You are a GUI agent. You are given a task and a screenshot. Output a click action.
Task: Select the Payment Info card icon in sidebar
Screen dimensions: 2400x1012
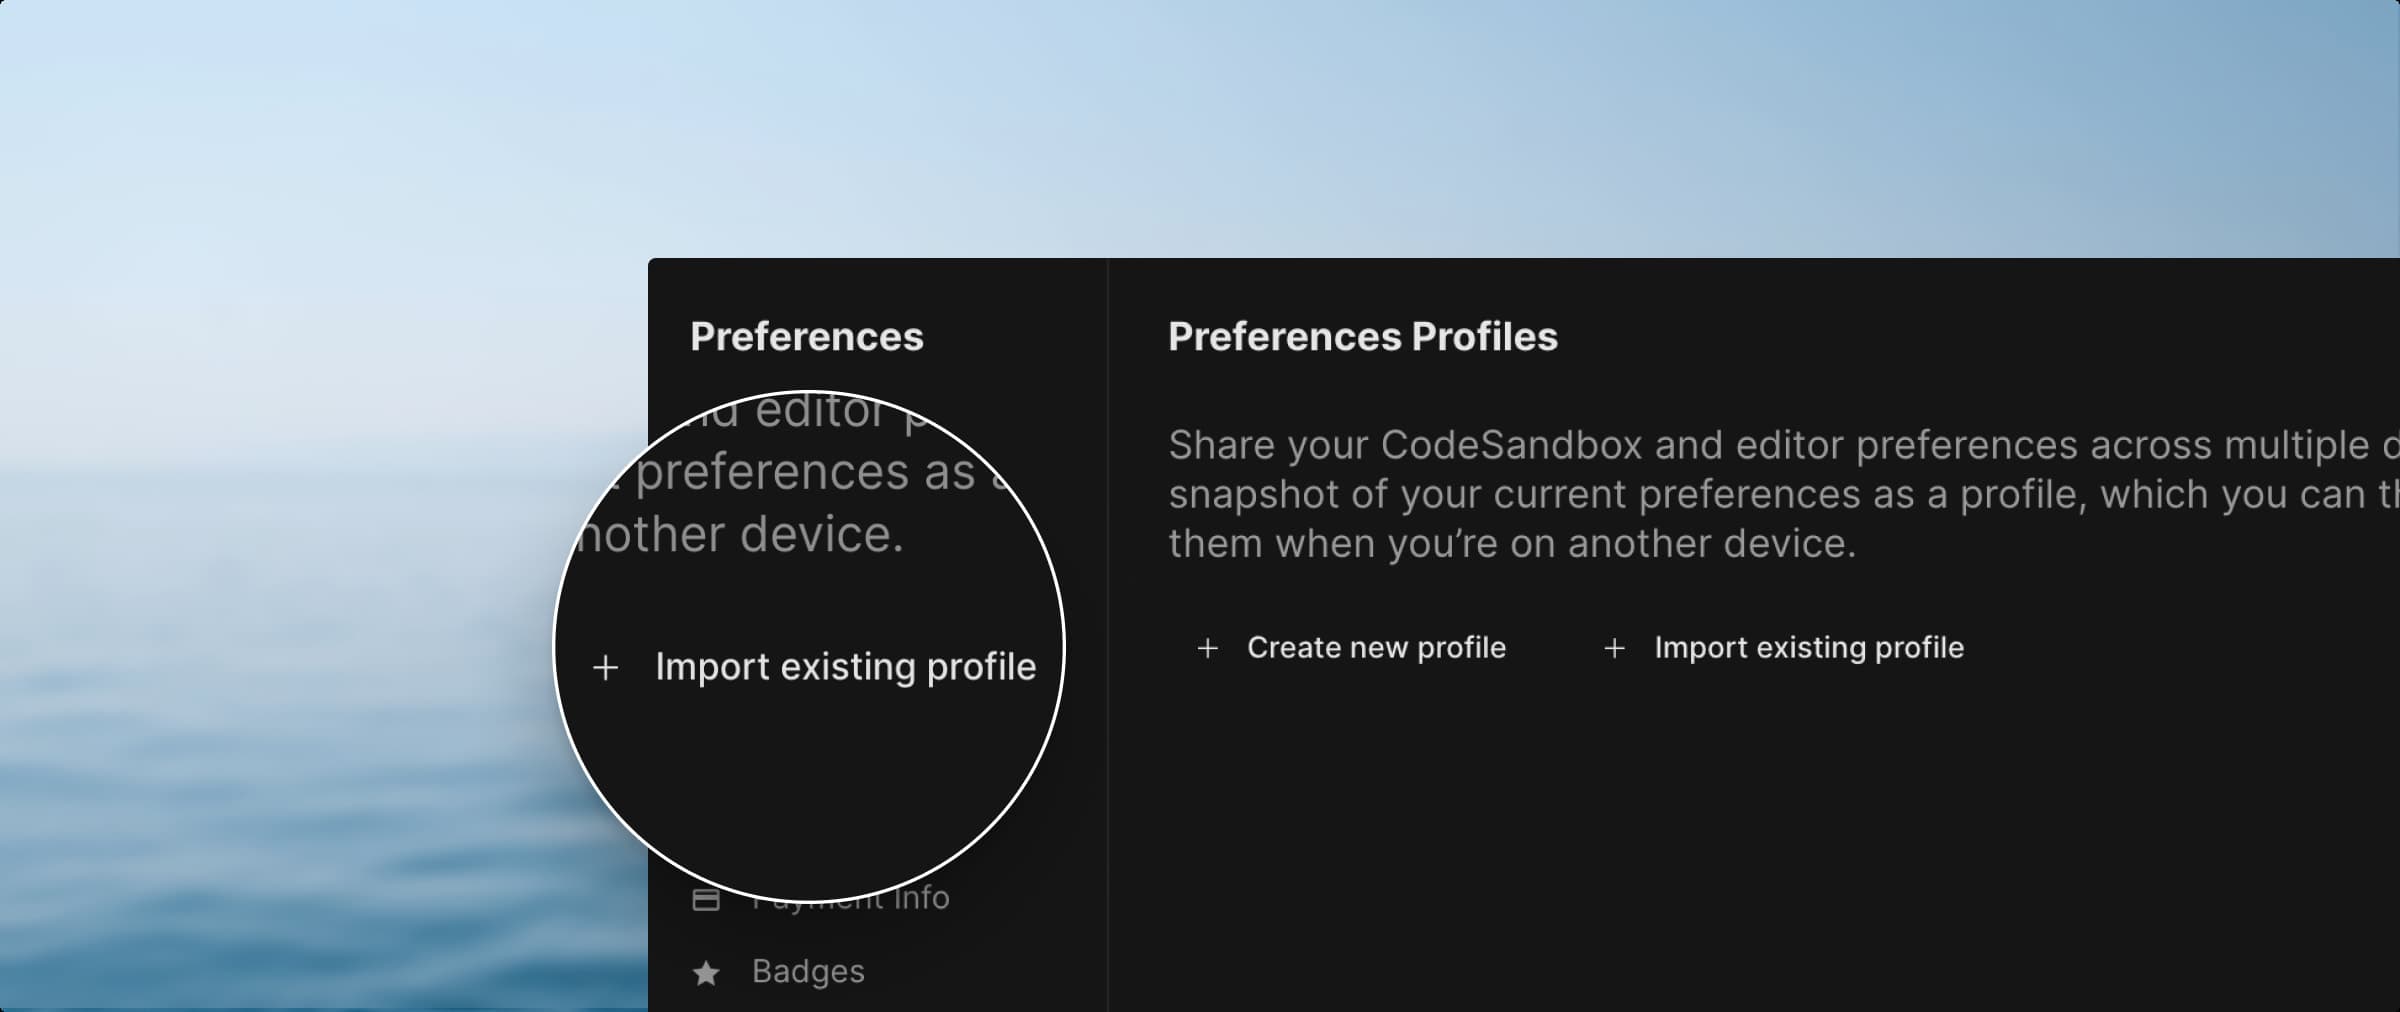coord(706,897)
